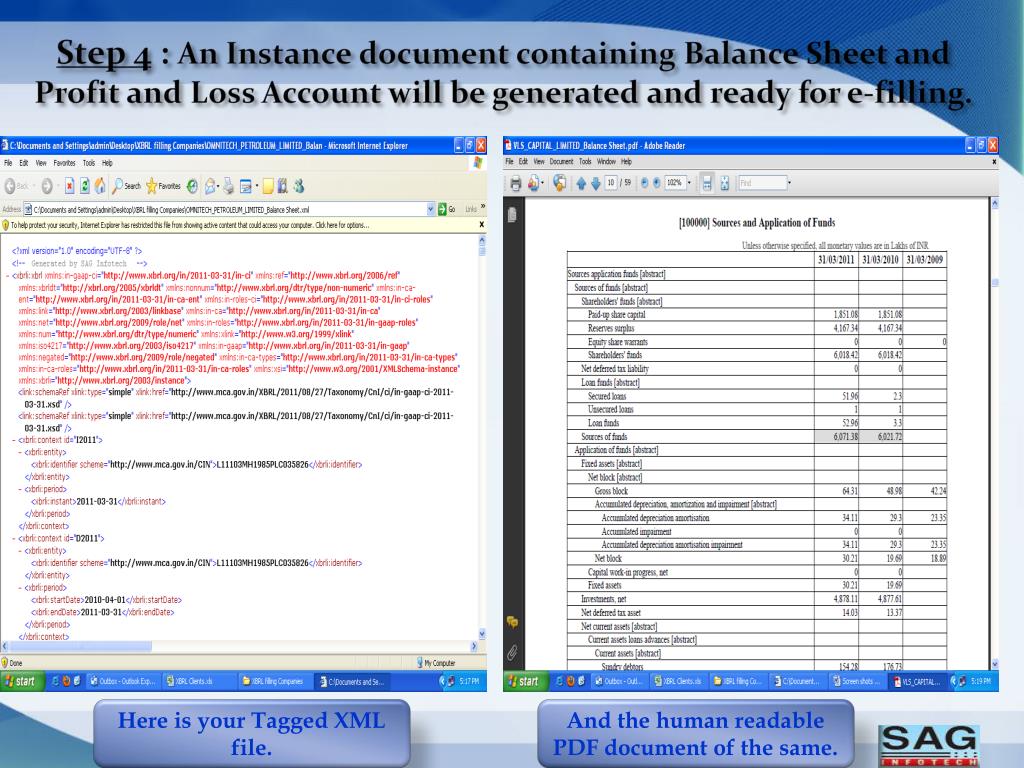Collapse the root xbrli:xbrl node
The width and height of the screenshot is (1024, 768).
pos(7,276)
